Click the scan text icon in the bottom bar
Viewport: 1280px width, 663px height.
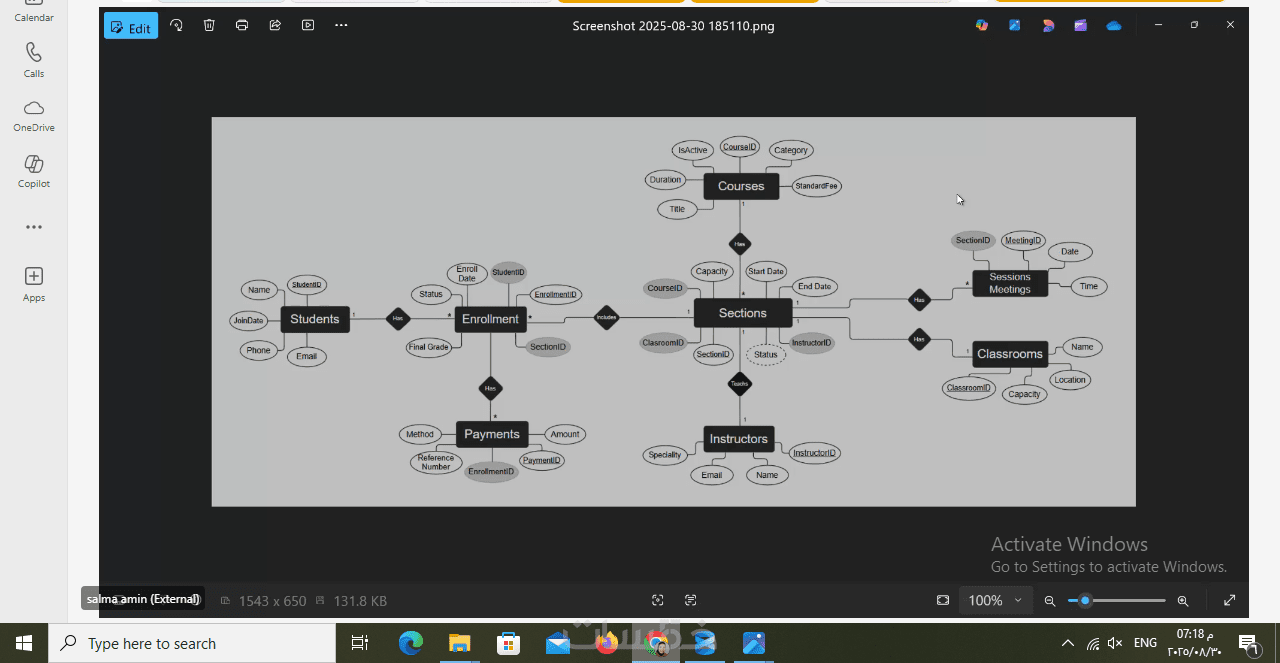pos(690,600)
